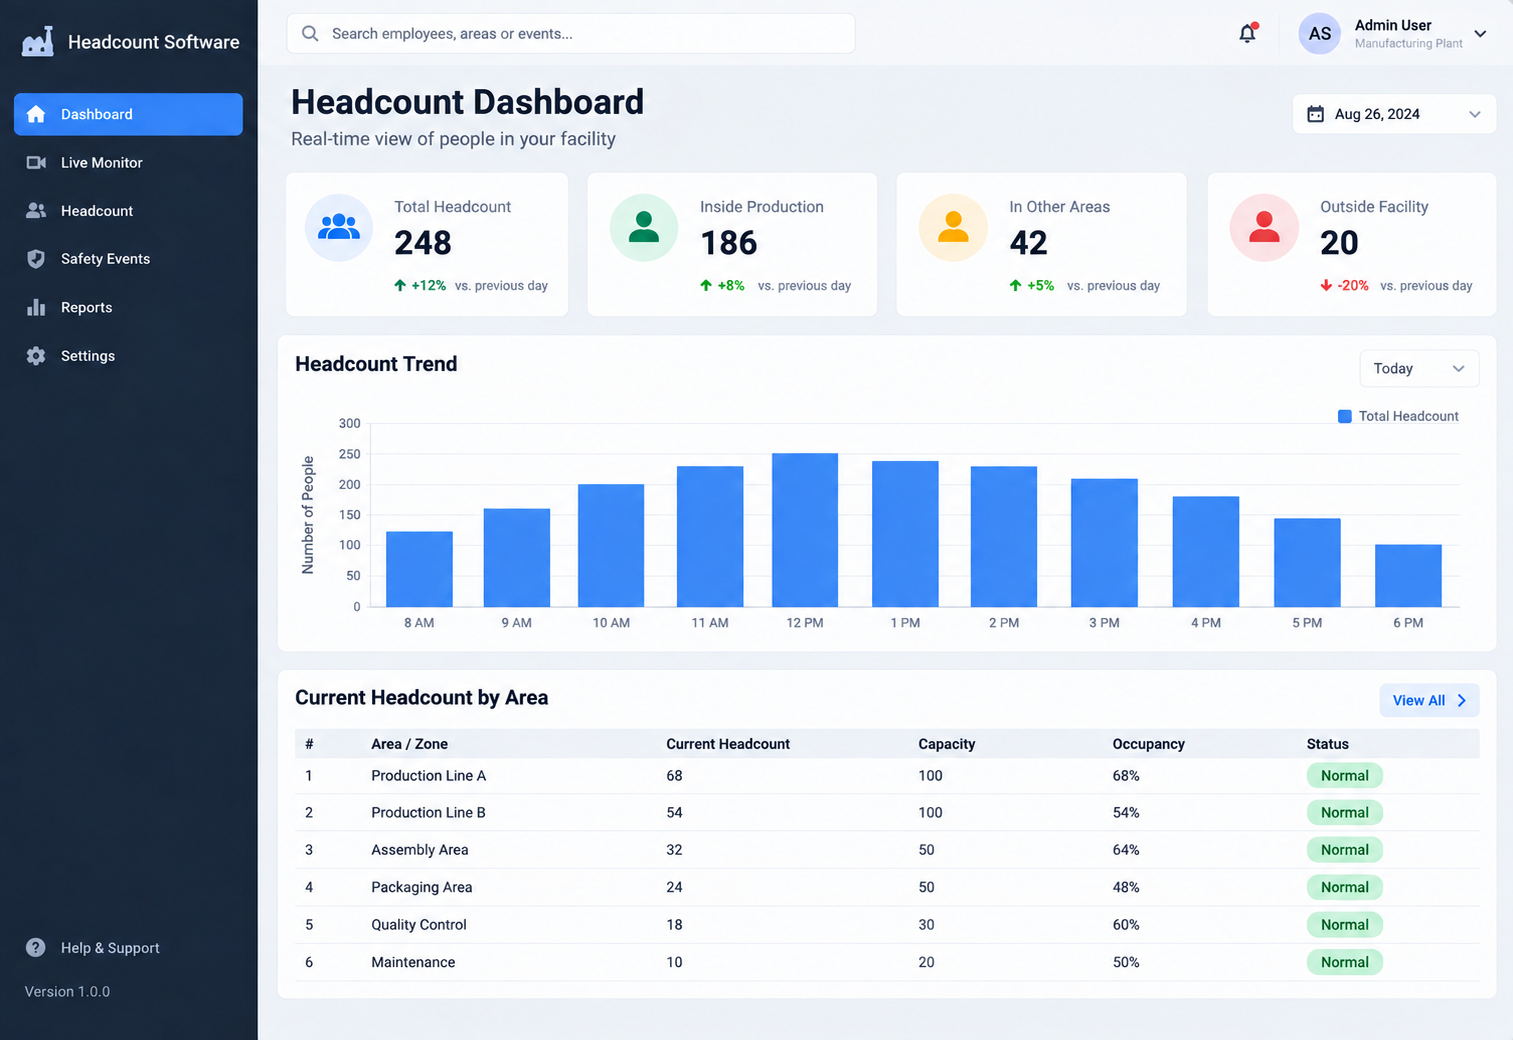Select the Production Line A row name
This screenshot has height=1040, width=1513.
coord(428,776)
